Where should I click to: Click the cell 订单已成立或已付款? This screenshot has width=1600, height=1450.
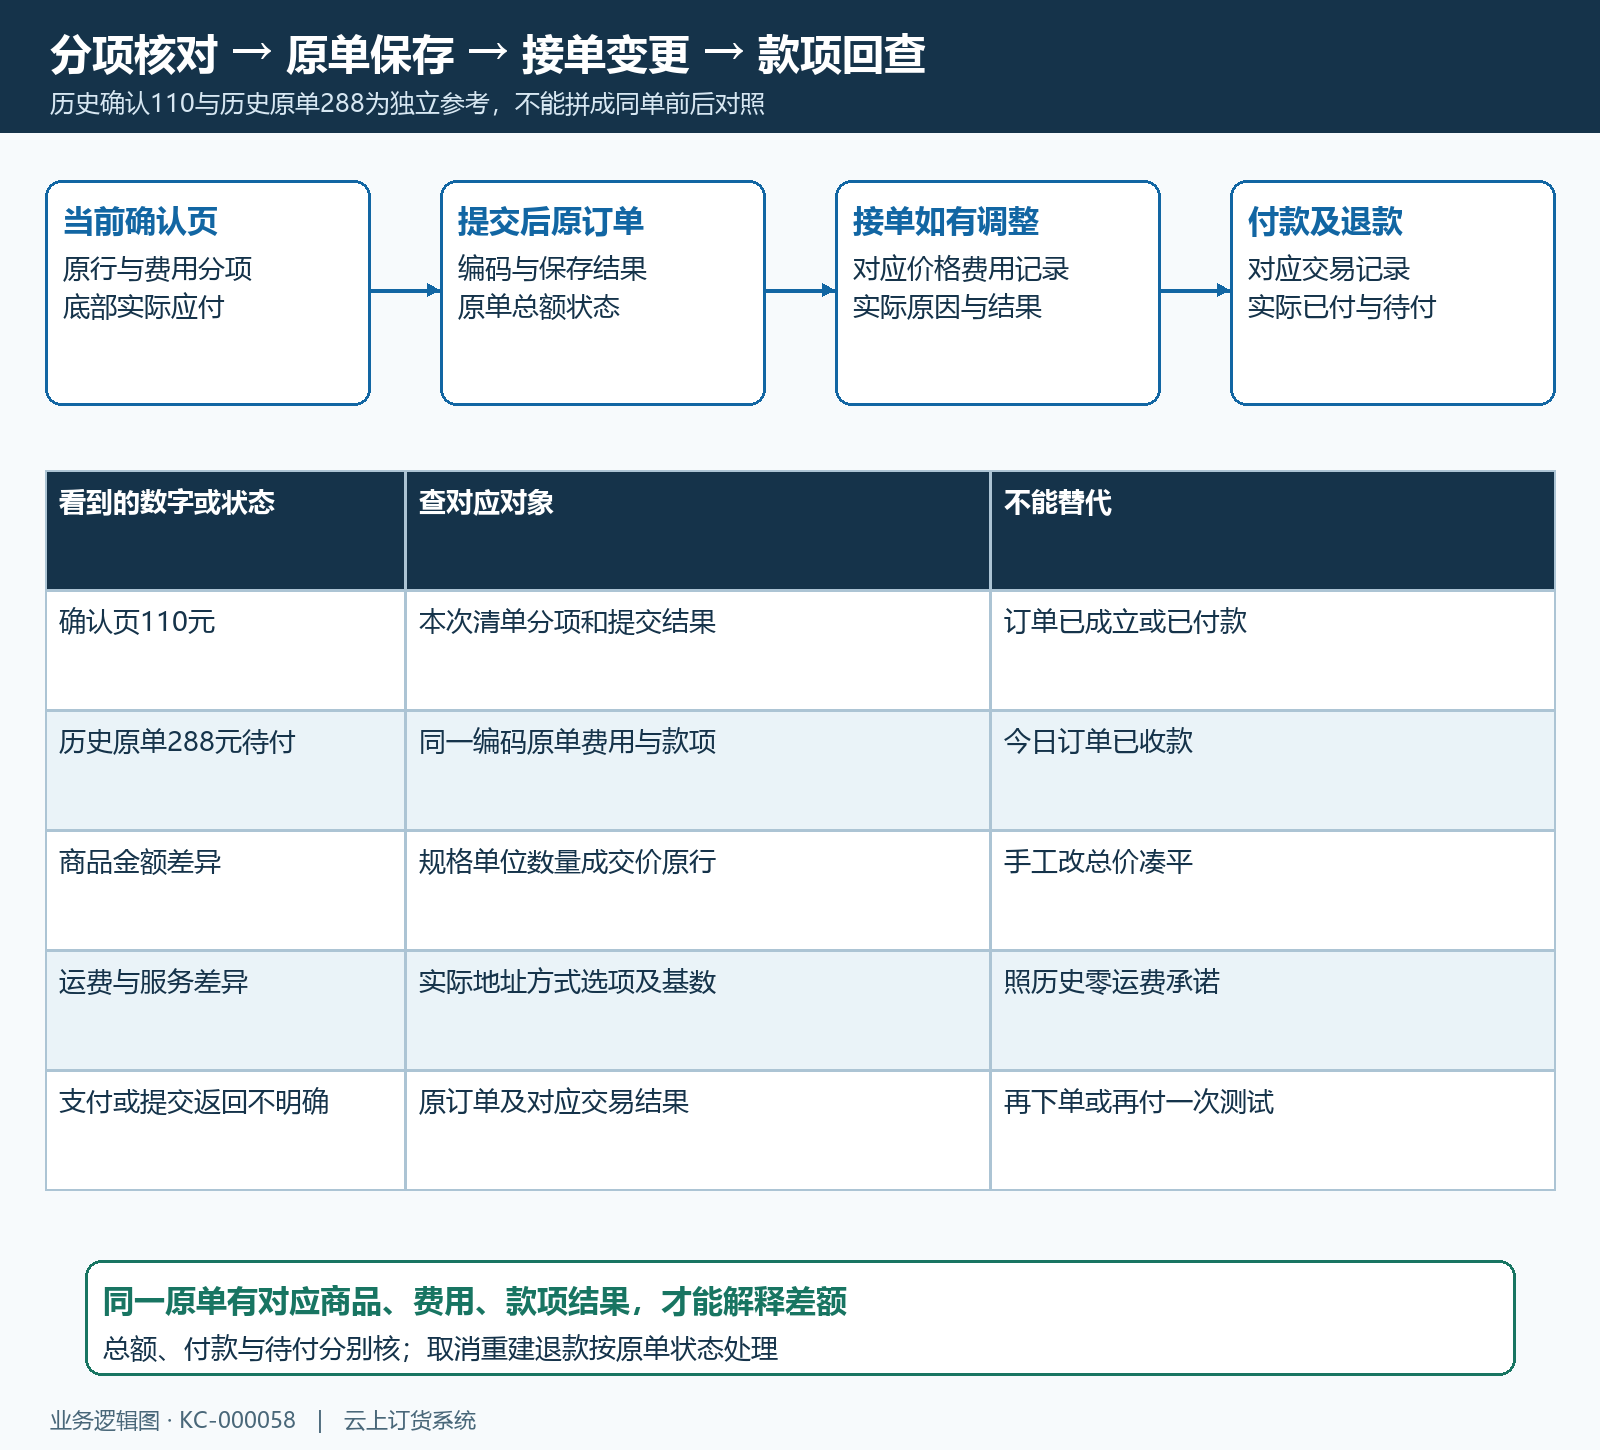coord(1272,650)
